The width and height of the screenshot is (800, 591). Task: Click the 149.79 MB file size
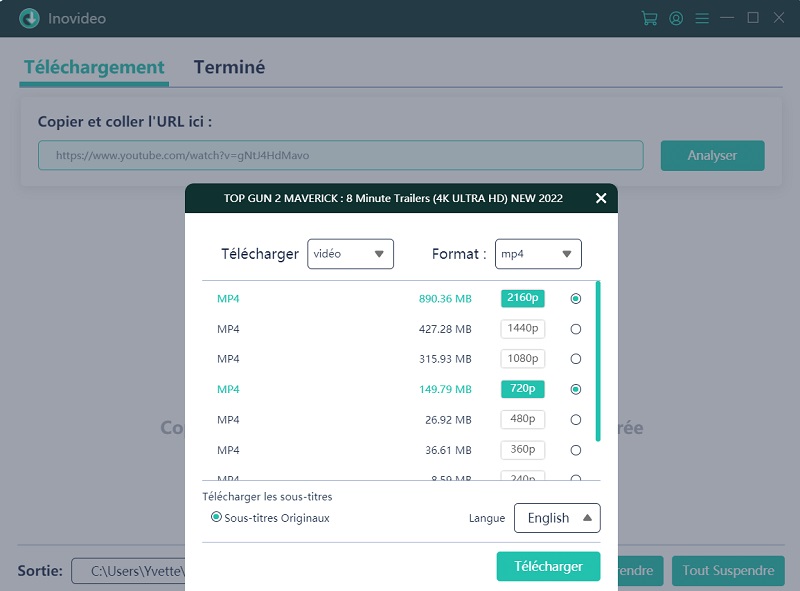445,389
